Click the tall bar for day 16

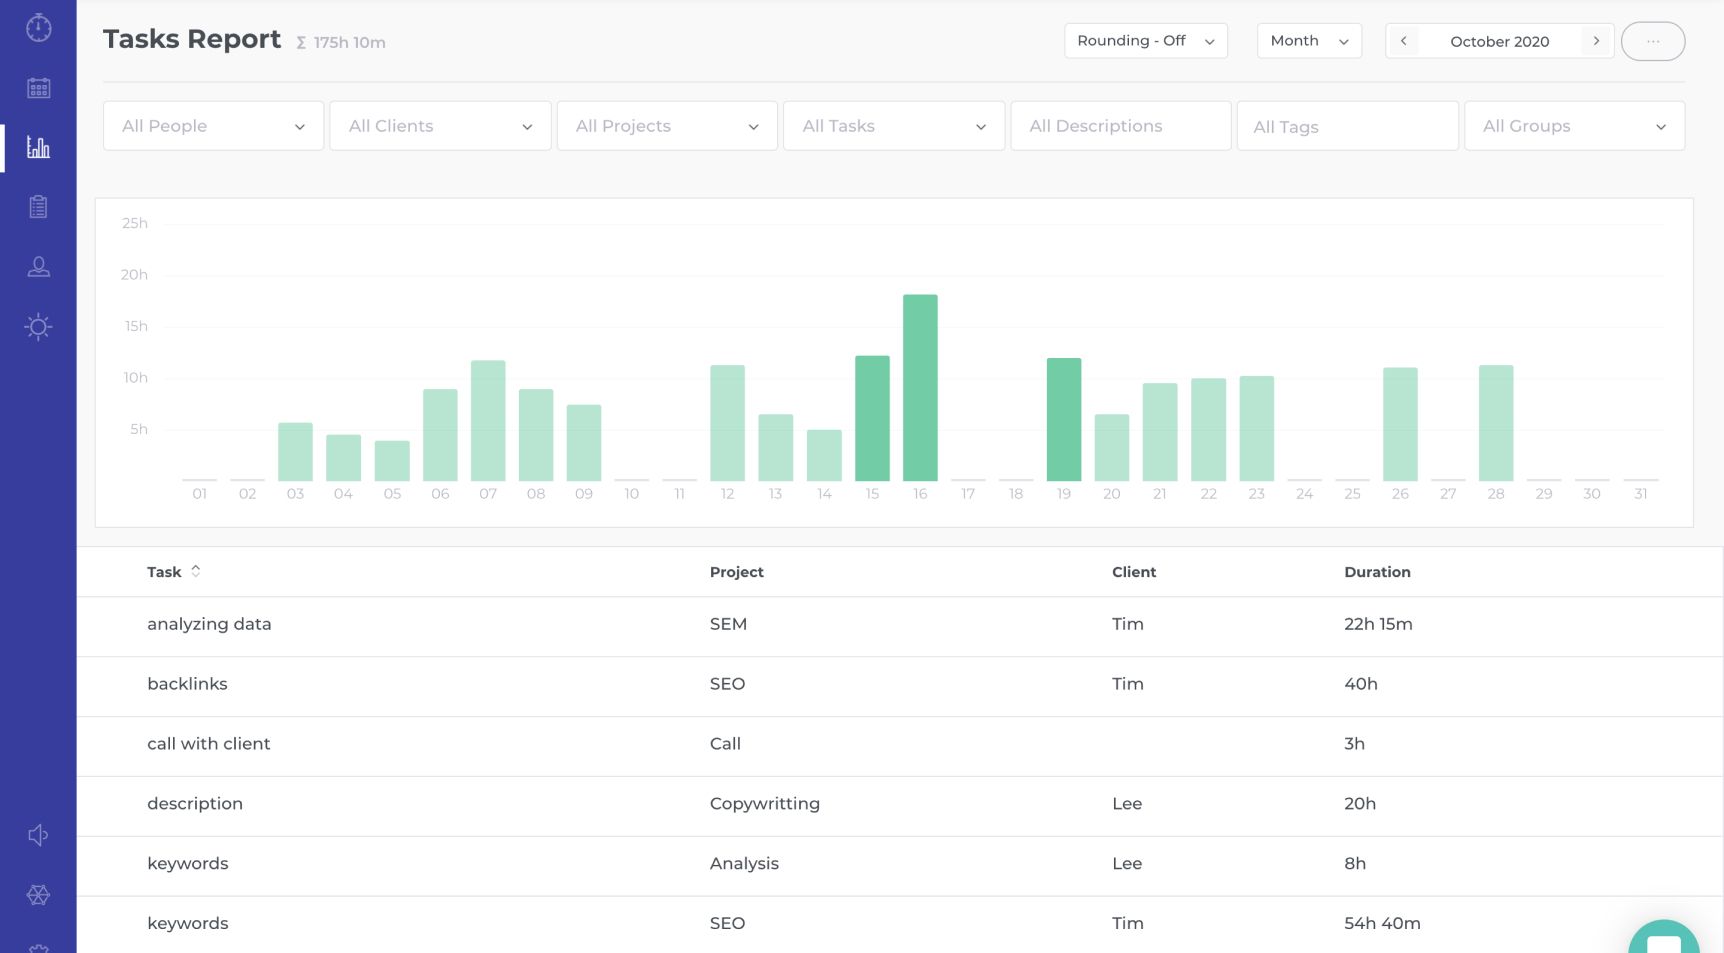pyautogui.click(x=920, y=387)
